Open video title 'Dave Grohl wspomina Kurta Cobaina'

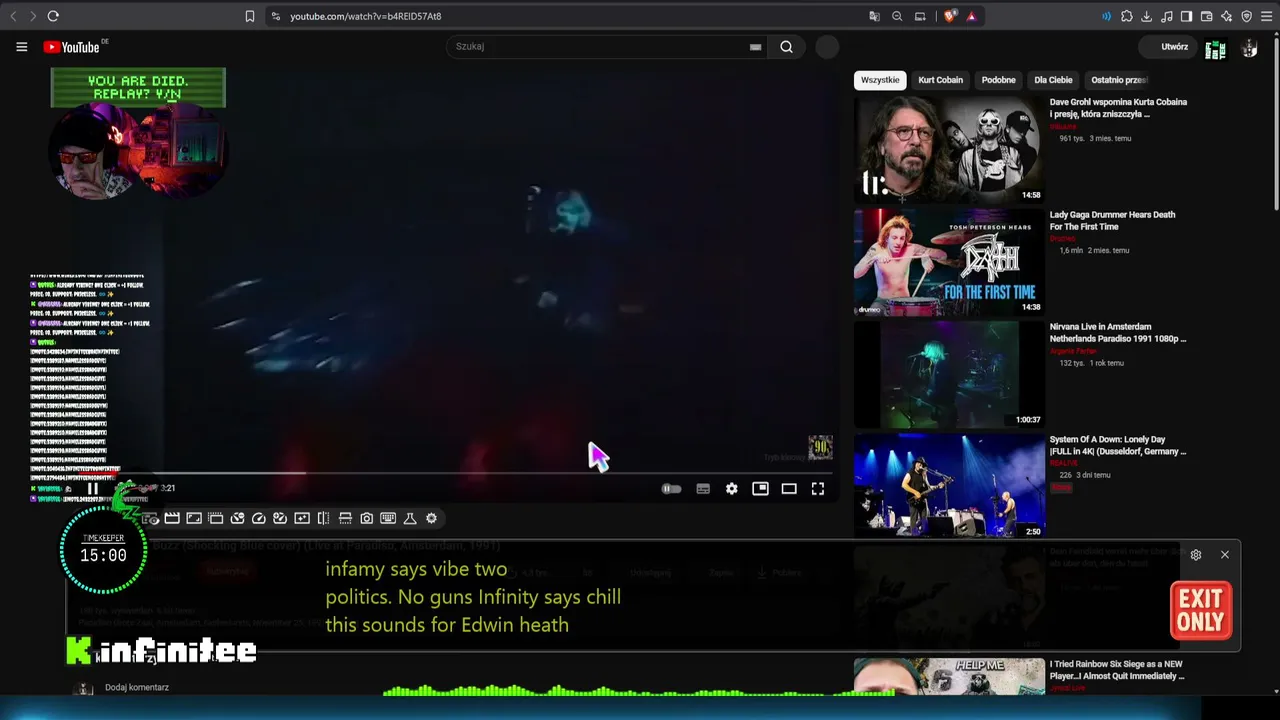tap(1118, 108)
